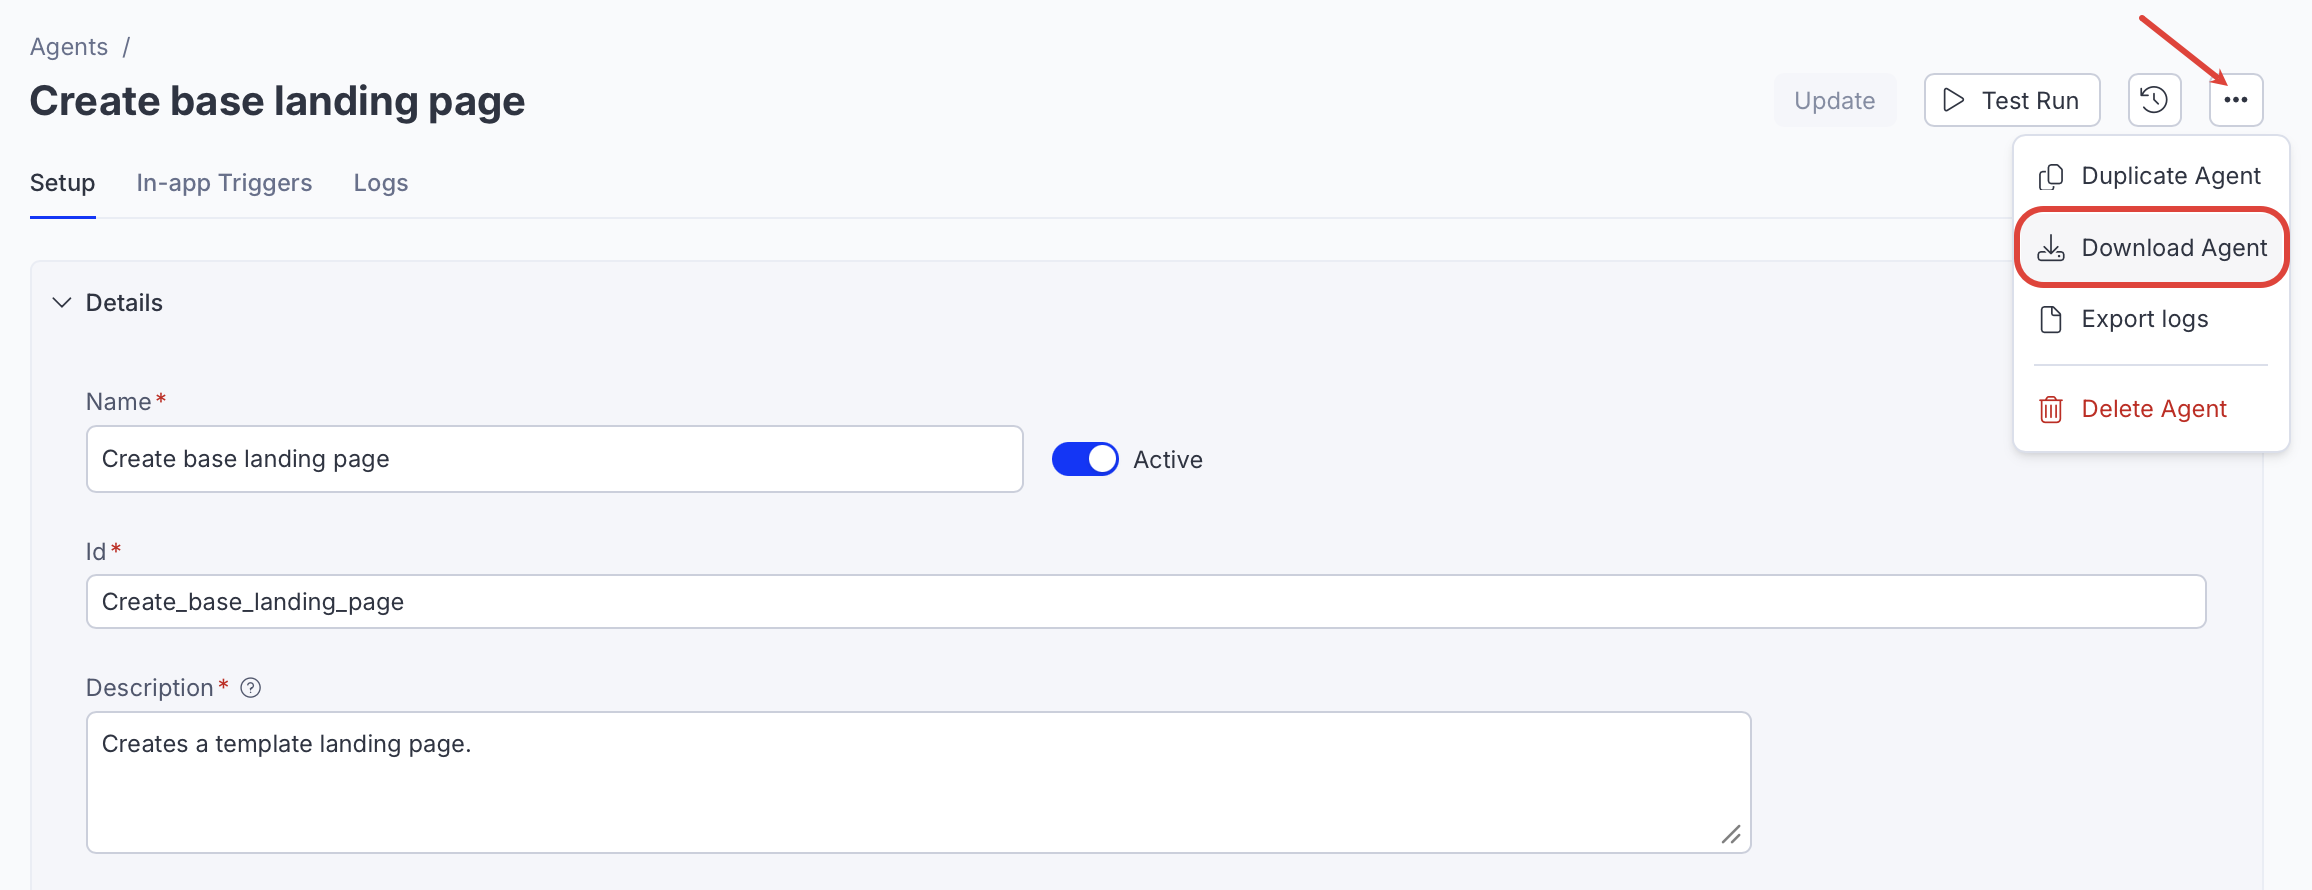The height and width of the screenshot is (890, 2312).
Task: Click the Test Run play icon
Action: pyautogui.click(x=1952, y=100)
